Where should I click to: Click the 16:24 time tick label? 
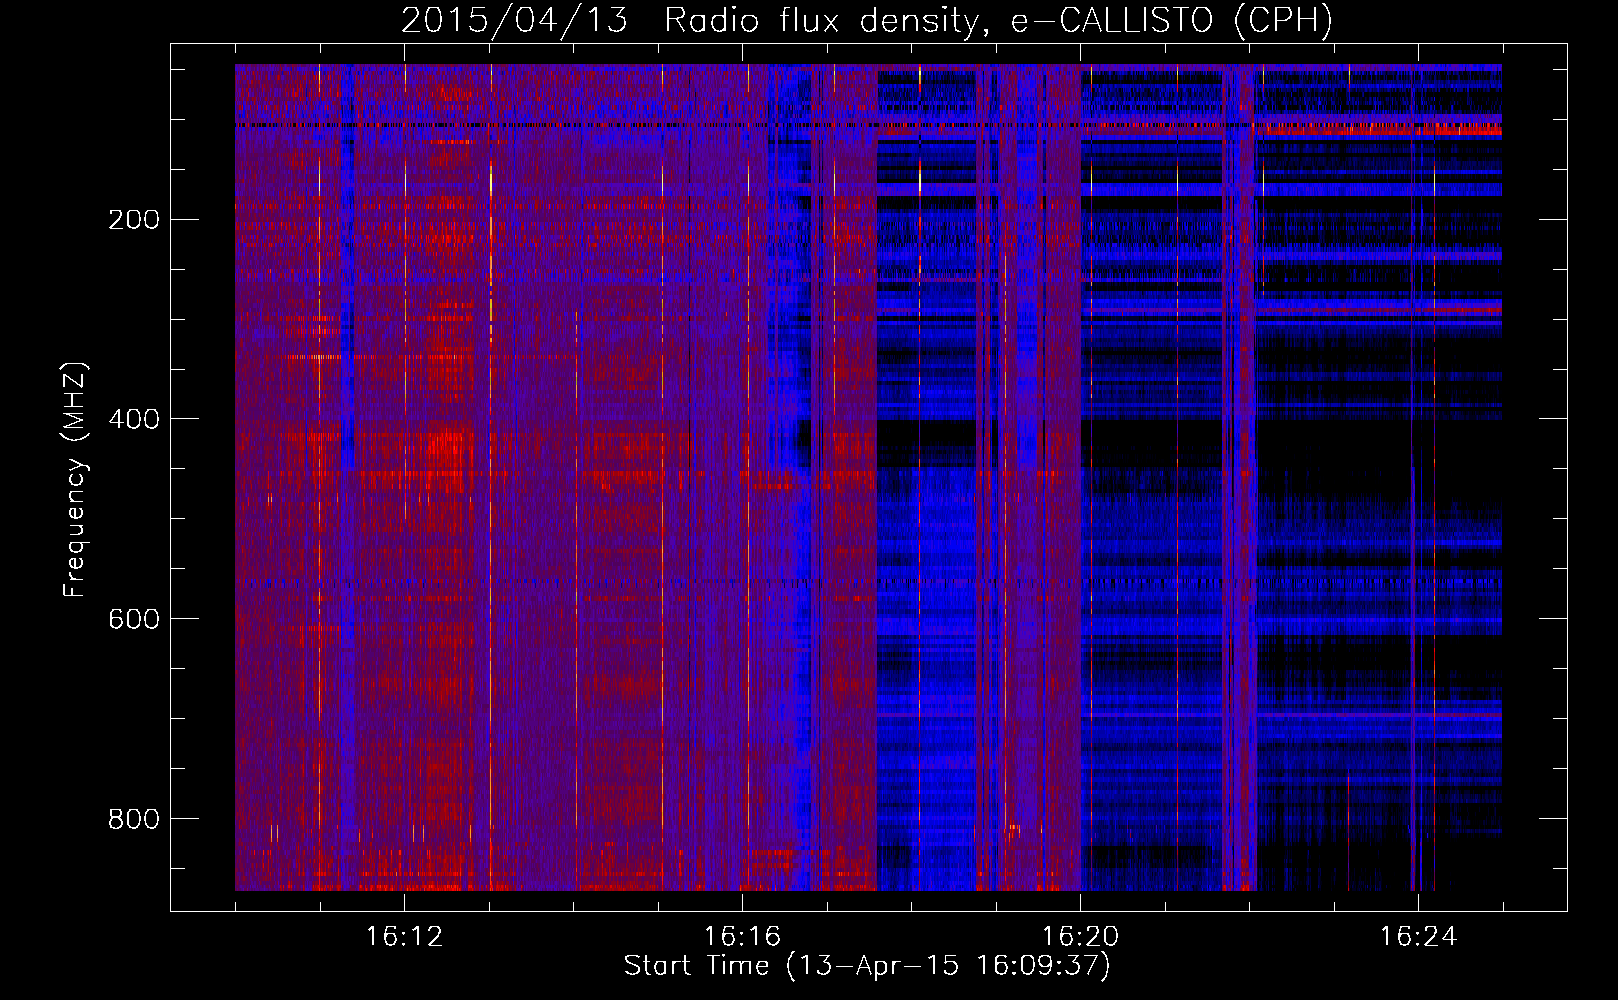pos(1418,937)
